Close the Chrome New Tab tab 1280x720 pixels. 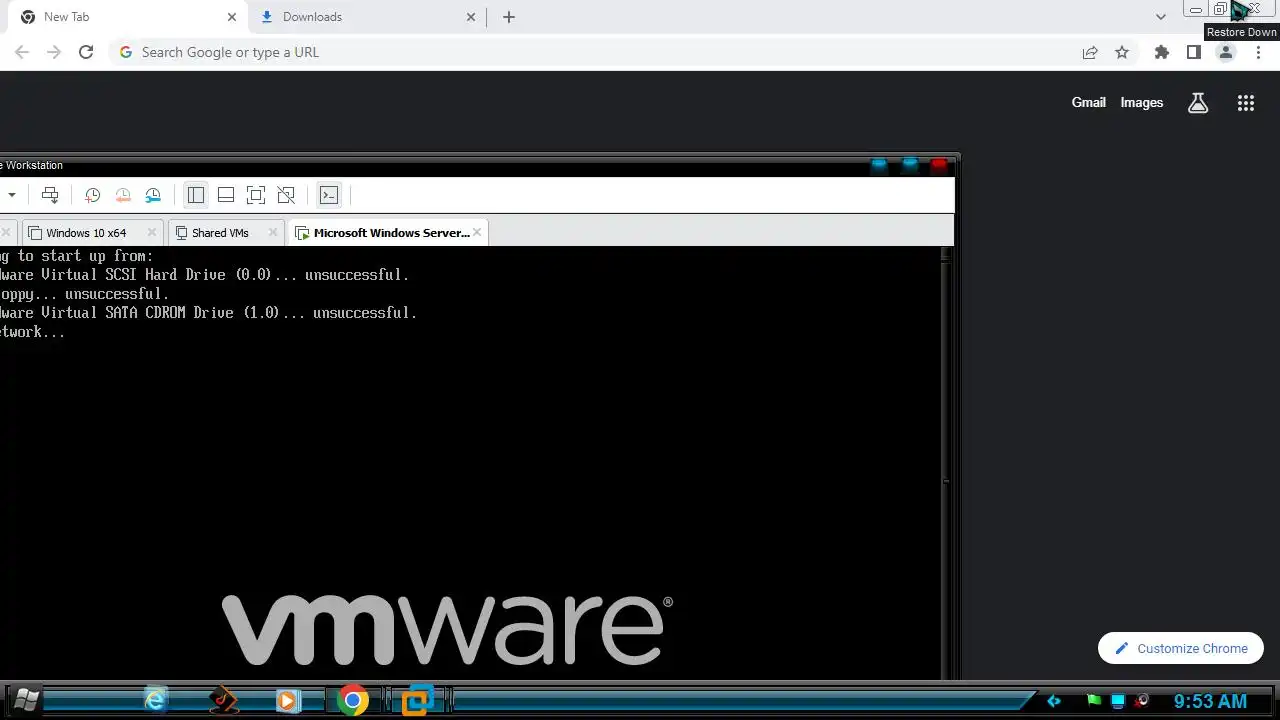tap(232, 17)
